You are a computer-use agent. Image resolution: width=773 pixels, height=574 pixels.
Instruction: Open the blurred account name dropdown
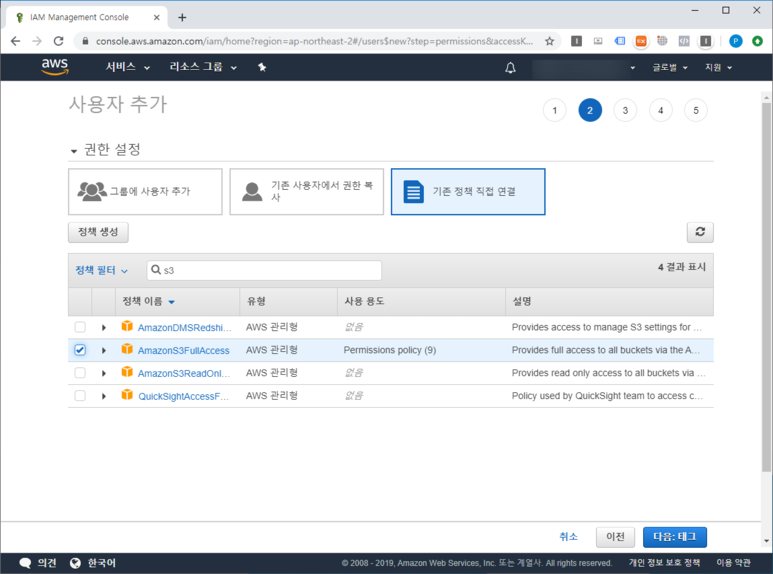(584, 68)
